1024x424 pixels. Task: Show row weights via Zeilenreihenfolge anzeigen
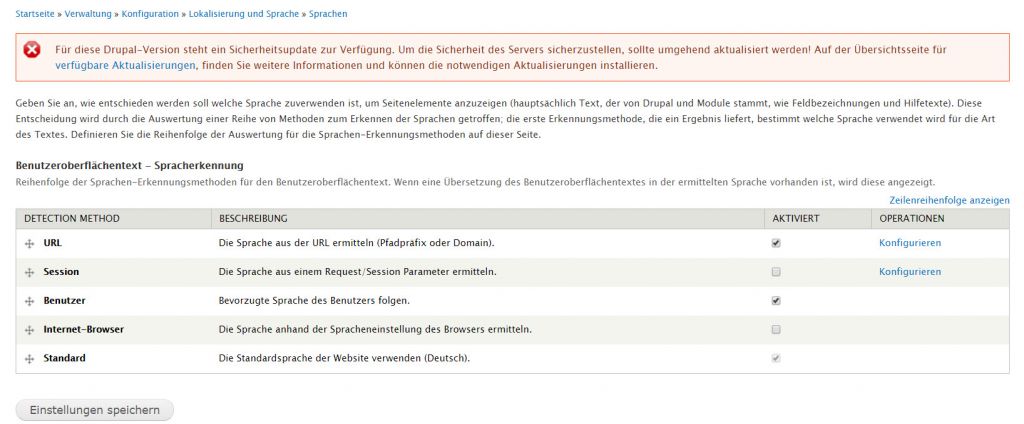(x=948, y=200)
